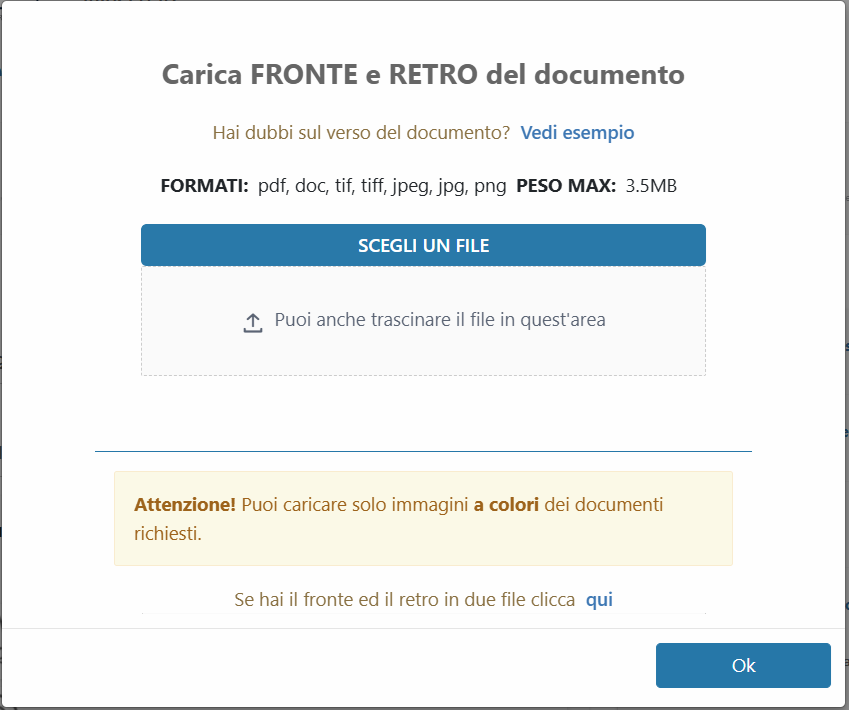Click the bold 'a colori' text
The height and width of the screenshot is (710, 849).
point(506,505)
